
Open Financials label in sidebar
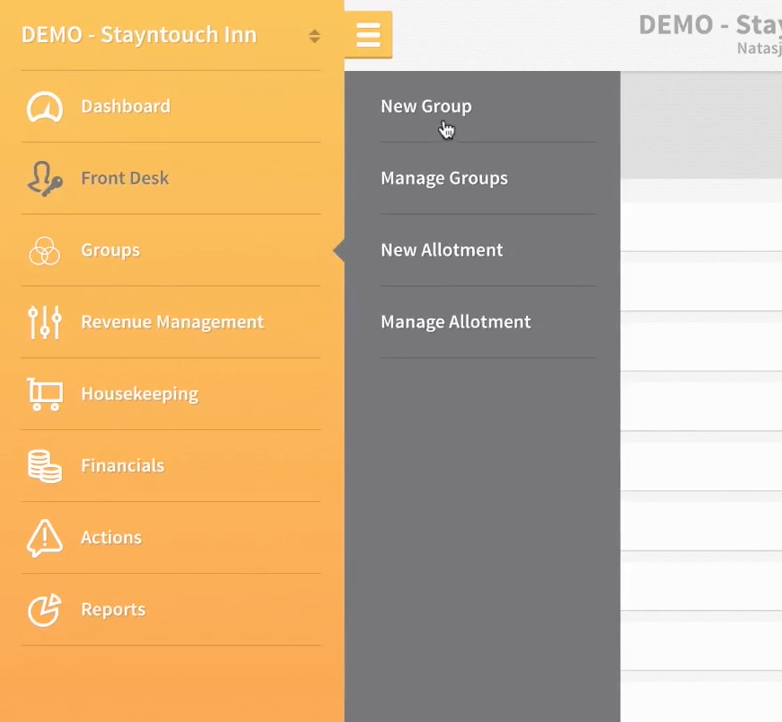pos(123,466)
